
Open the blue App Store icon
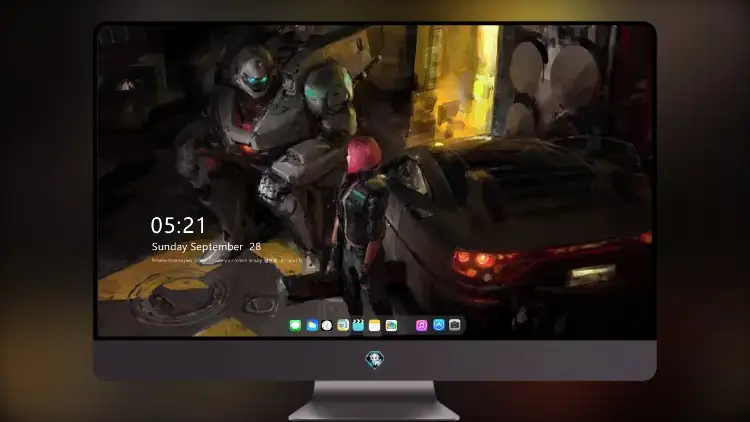pyautogui.click(x=439, y=325)
